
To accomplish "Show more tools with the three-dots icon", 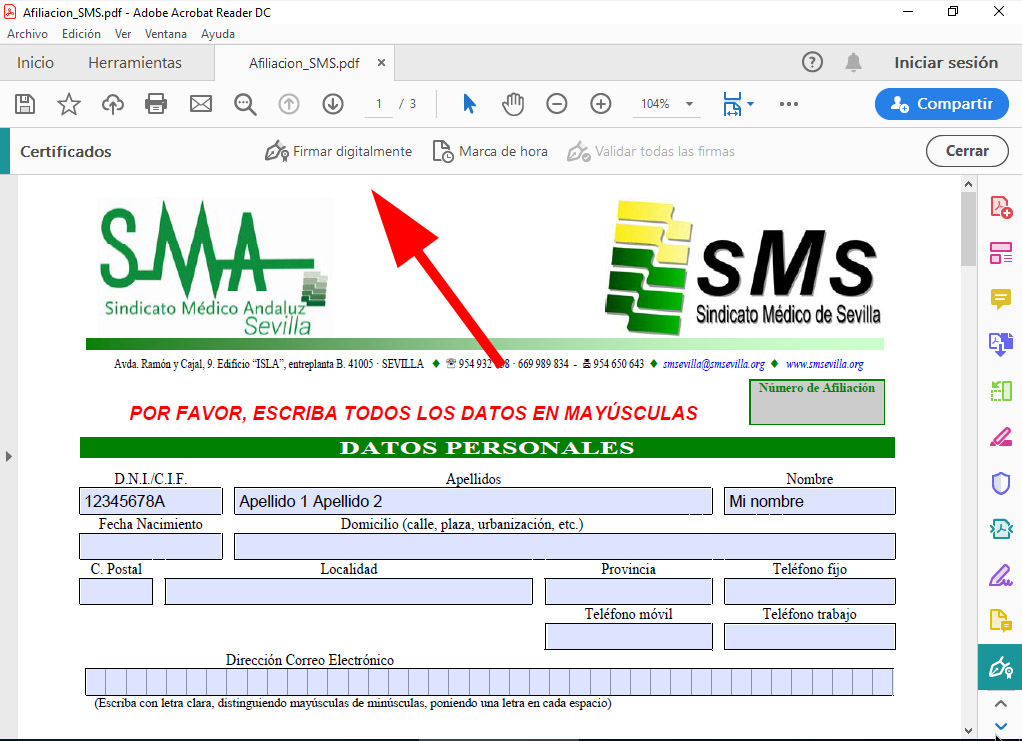I will 789,104.
